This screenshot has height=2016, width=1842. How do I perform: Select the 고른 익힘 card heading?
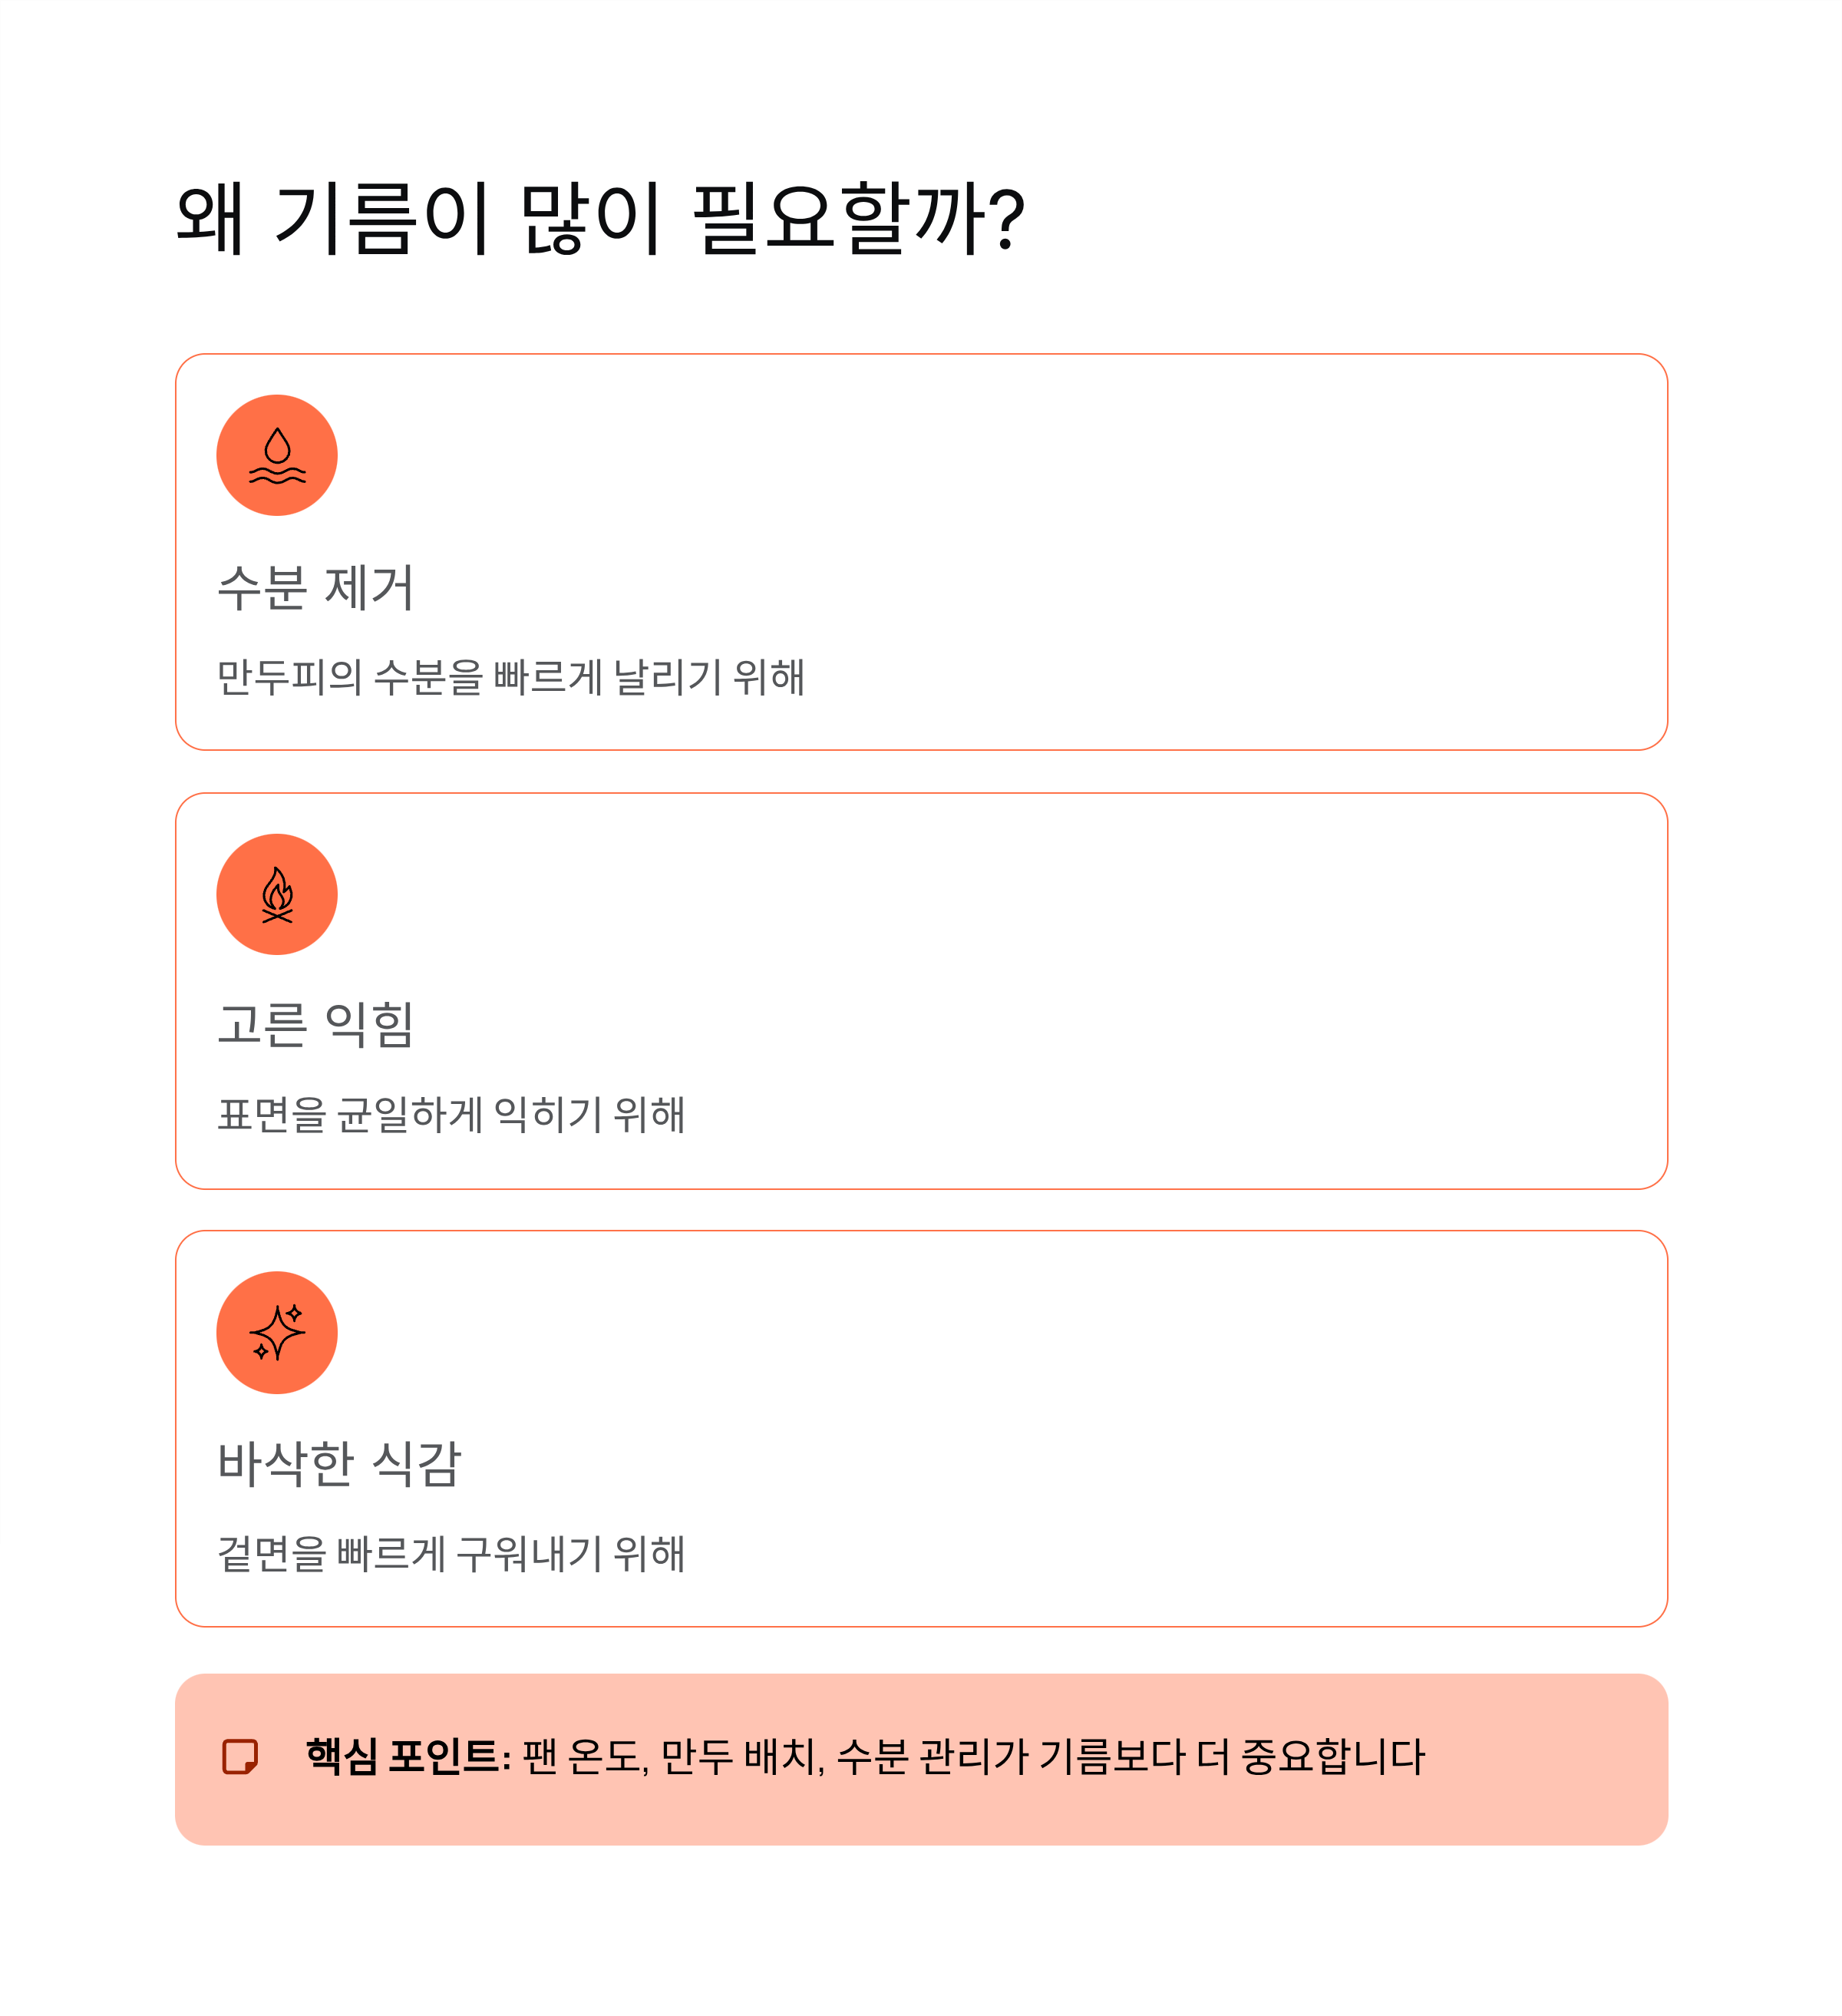[x=316, y=1025]
